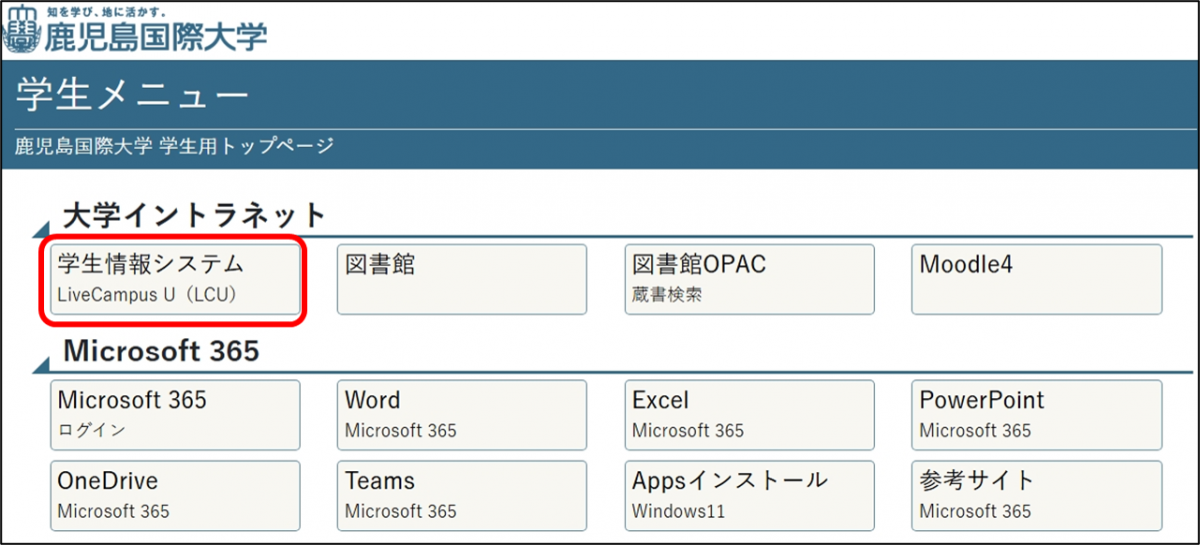Click triangle marker beside 大学イントラネット
Screen dimensions: 1200x545
(x=41, y=228)
